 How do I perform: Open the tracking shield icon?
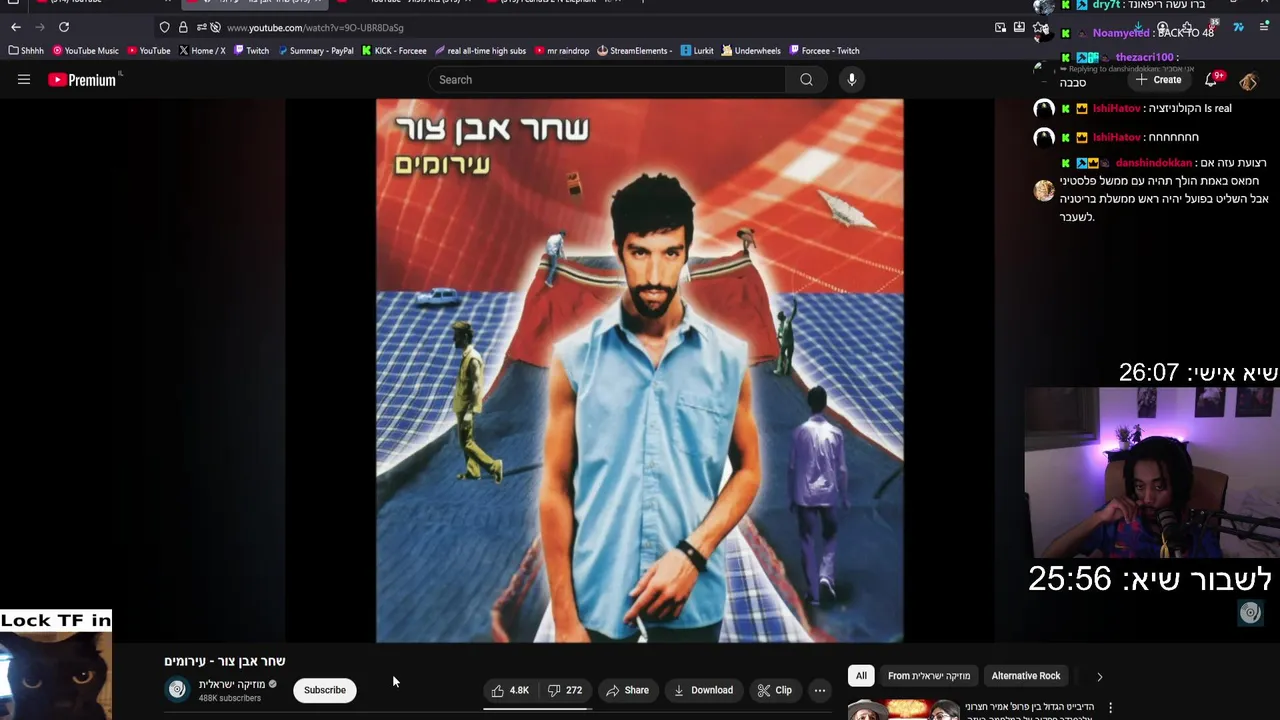pos(165,27)
